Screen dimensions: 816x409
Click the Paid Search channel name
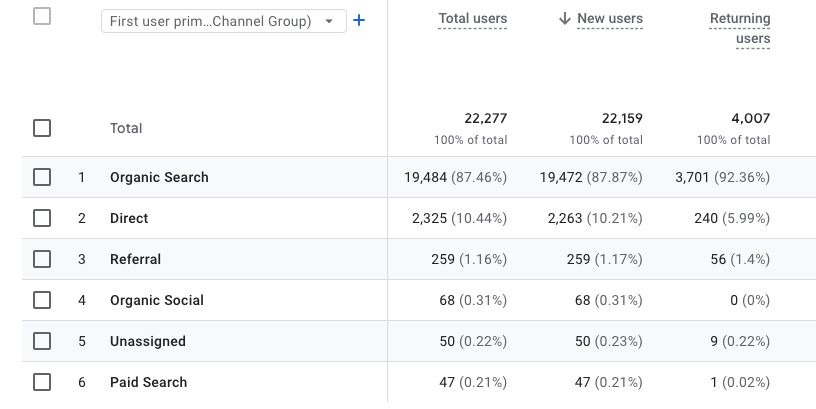tap(148, 382)
